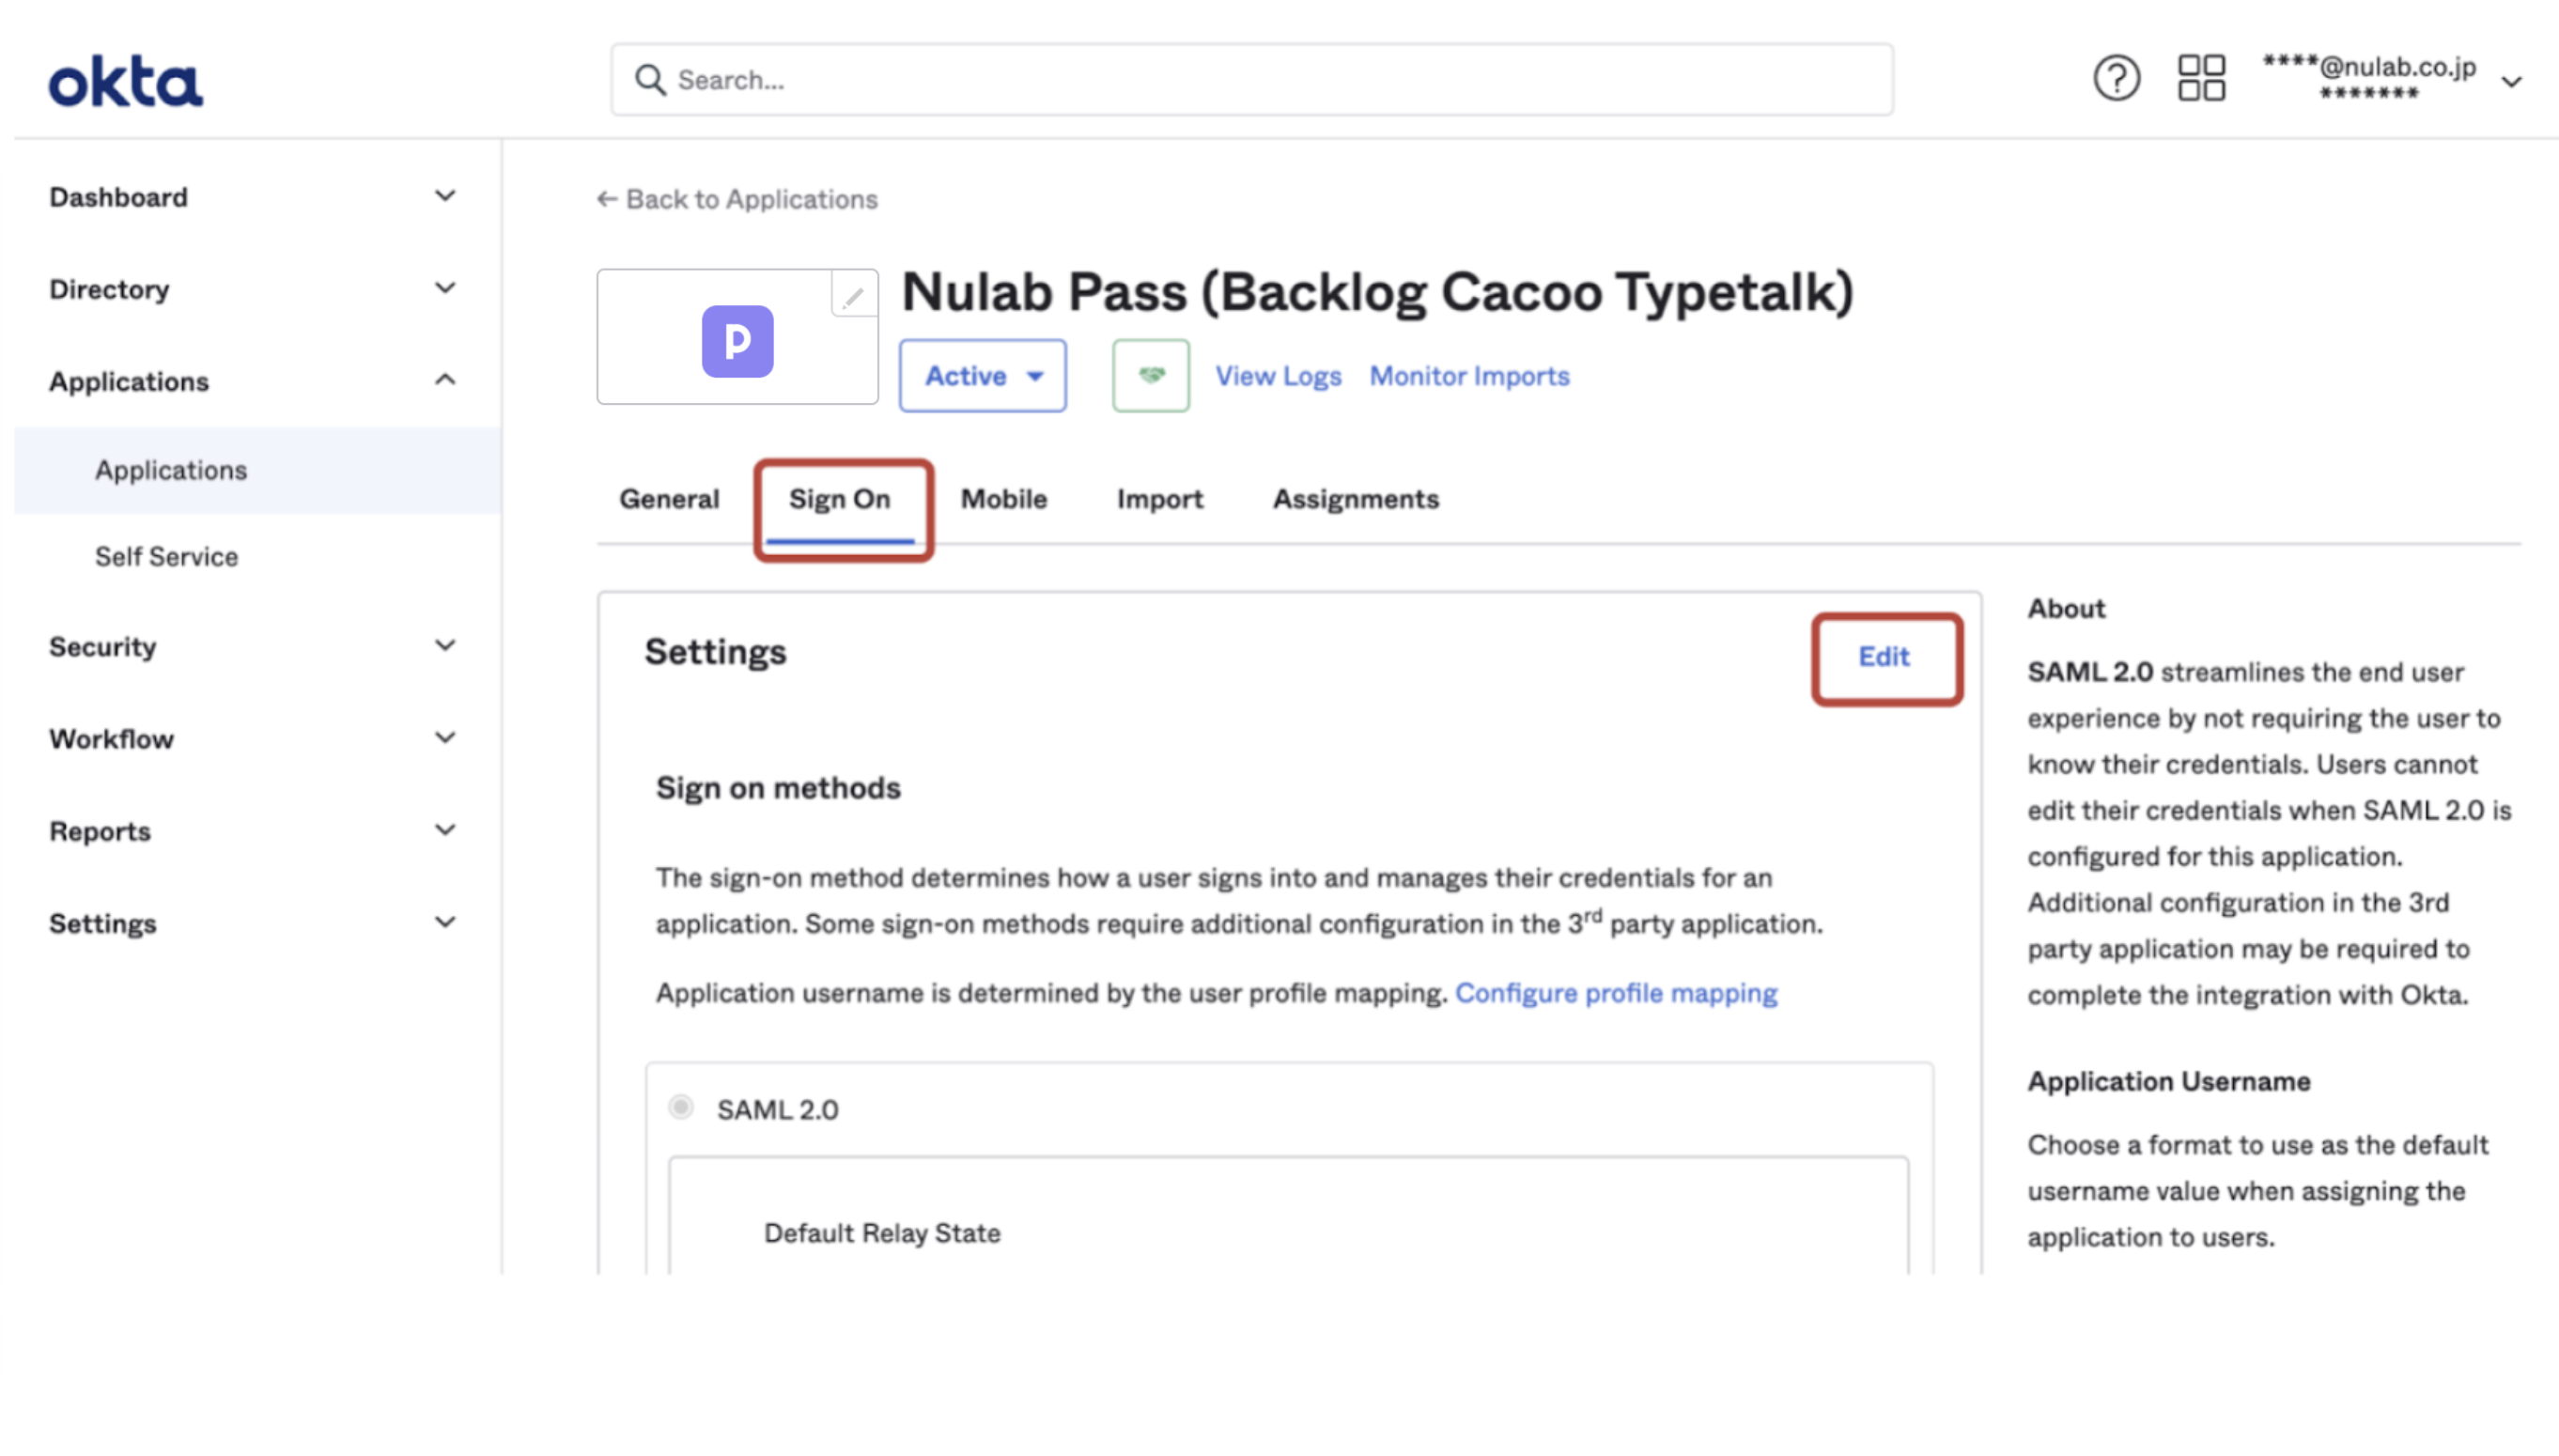Screen dimensions: 2559x1456
Task: Click the Okta logo
Action: (126, 82)
